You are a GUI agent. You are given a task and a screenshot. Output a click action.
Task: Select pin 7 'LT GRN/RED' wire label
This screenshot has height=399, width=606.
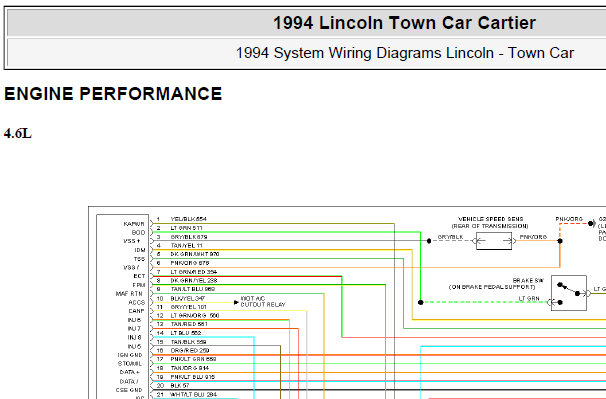pos(194,272)
